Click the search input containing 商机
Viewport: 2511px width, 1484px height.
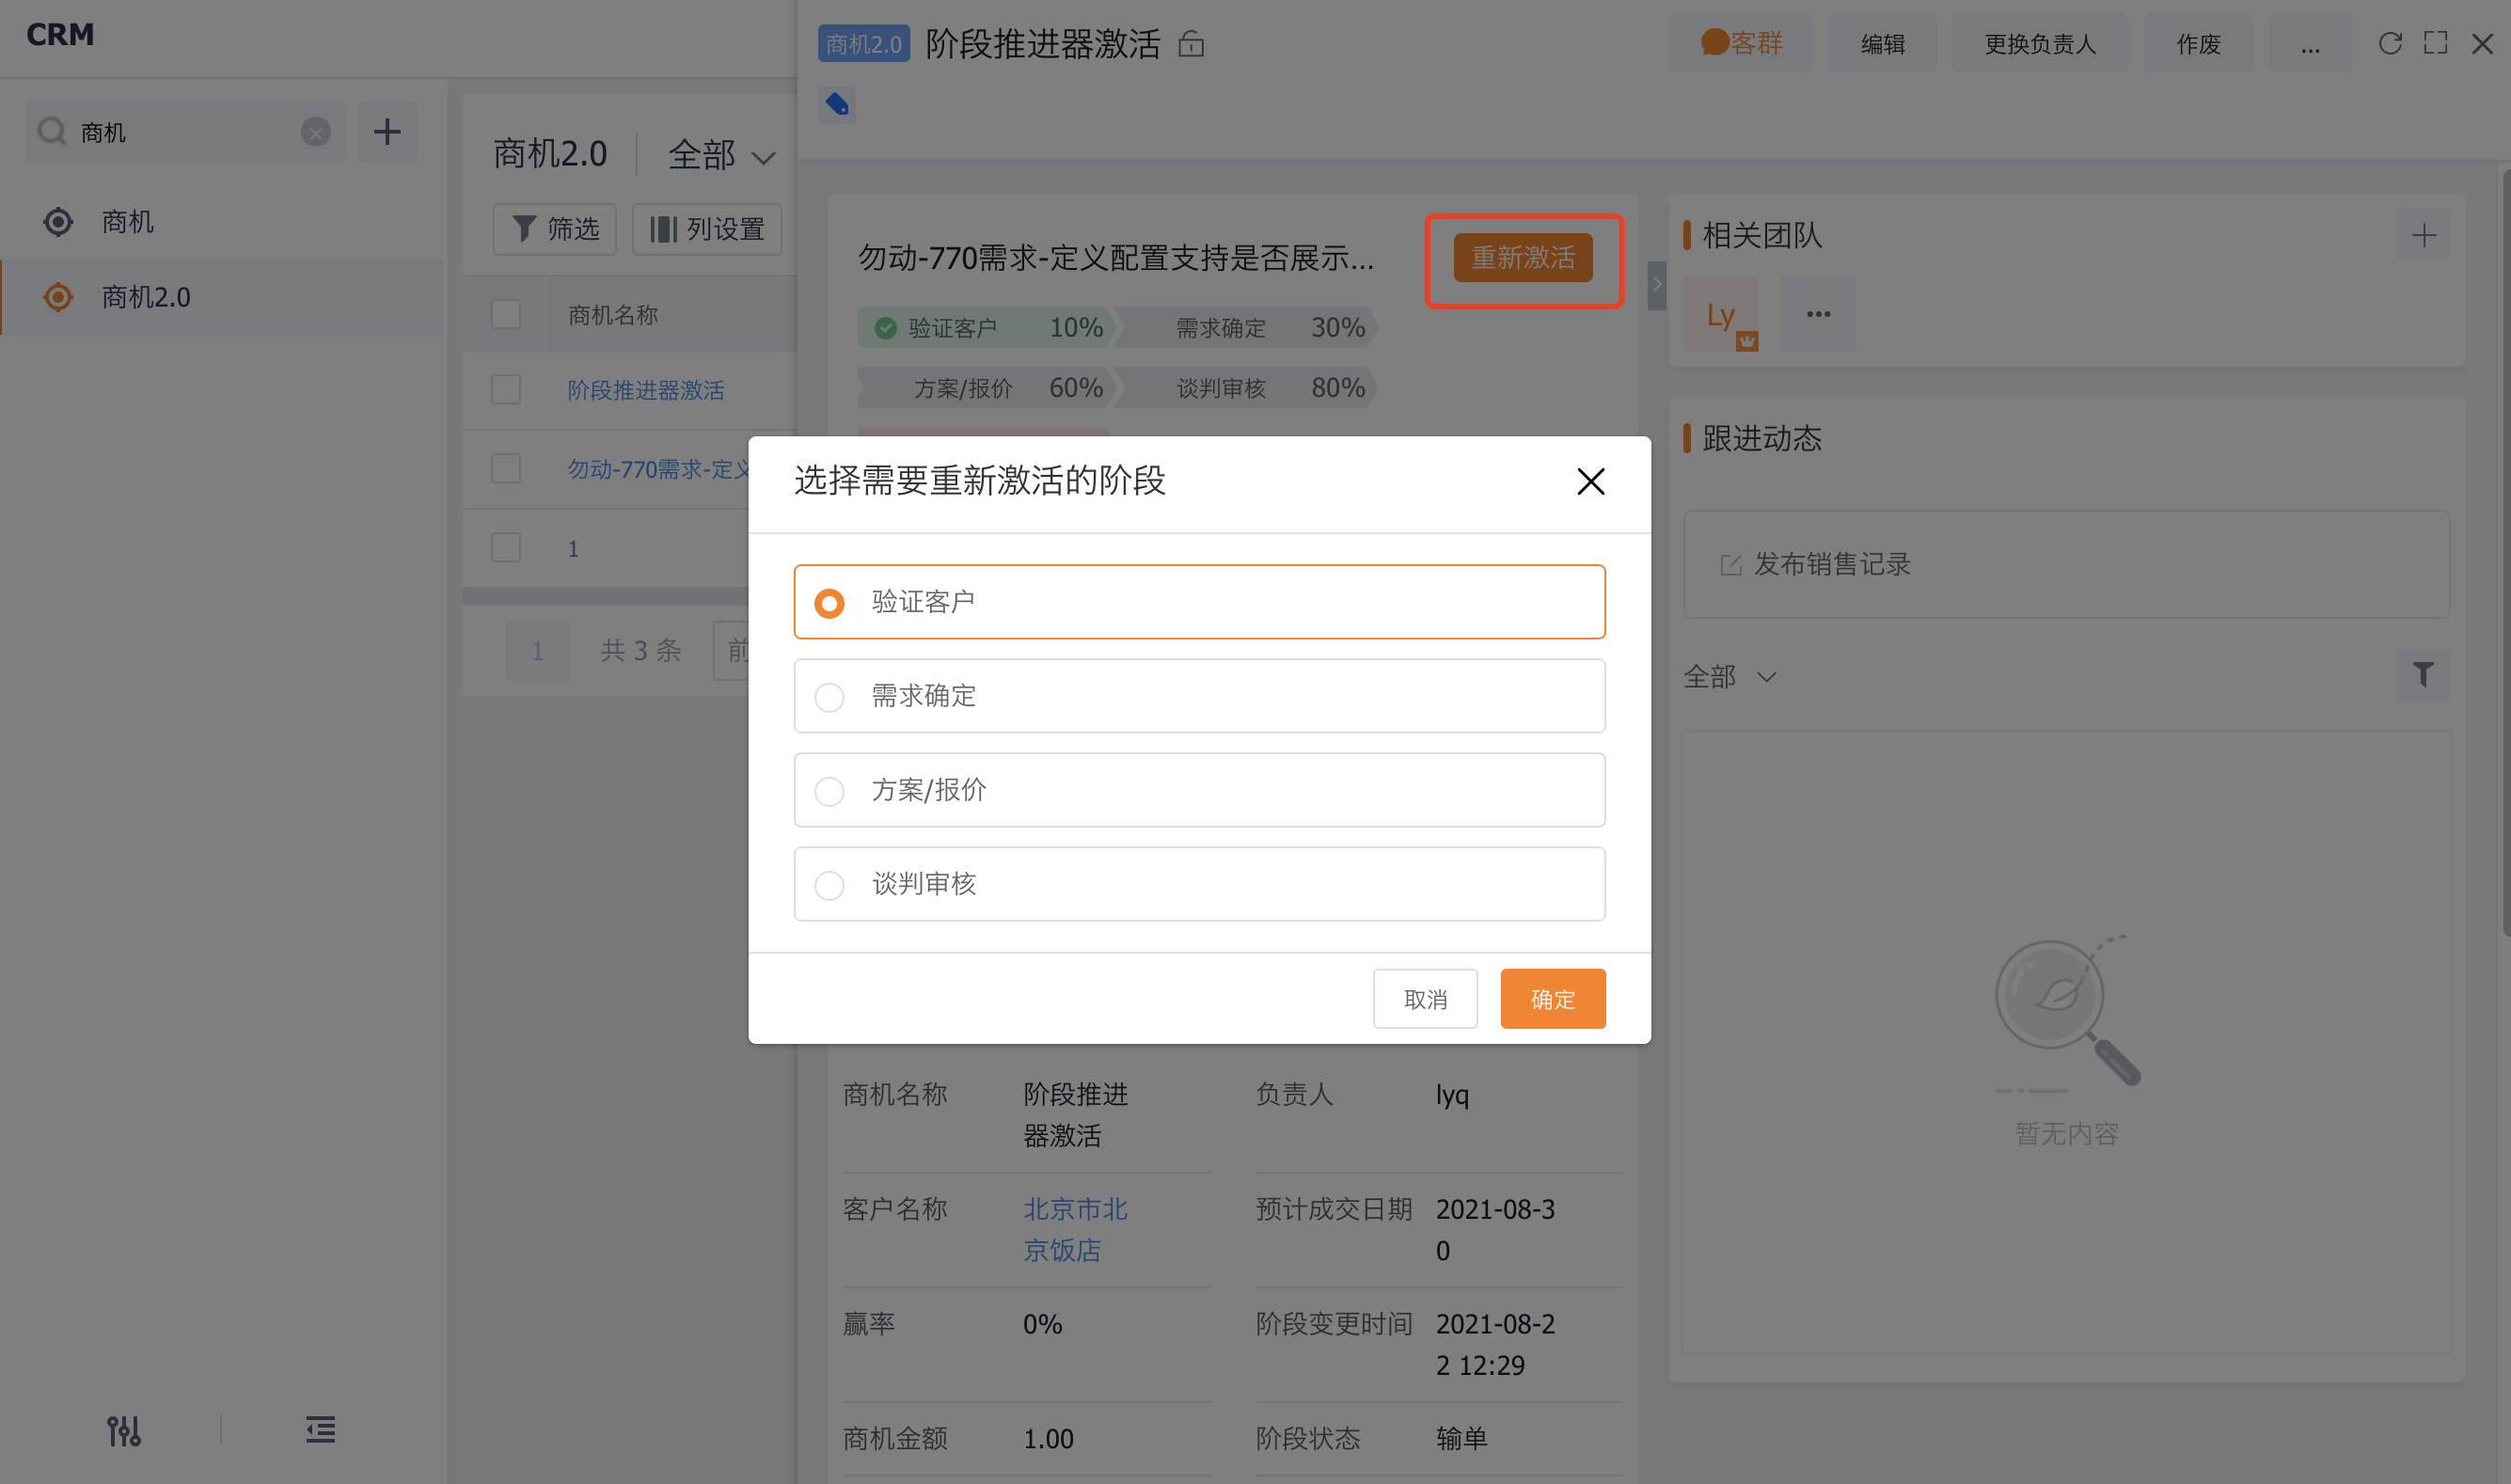point(185,132)
